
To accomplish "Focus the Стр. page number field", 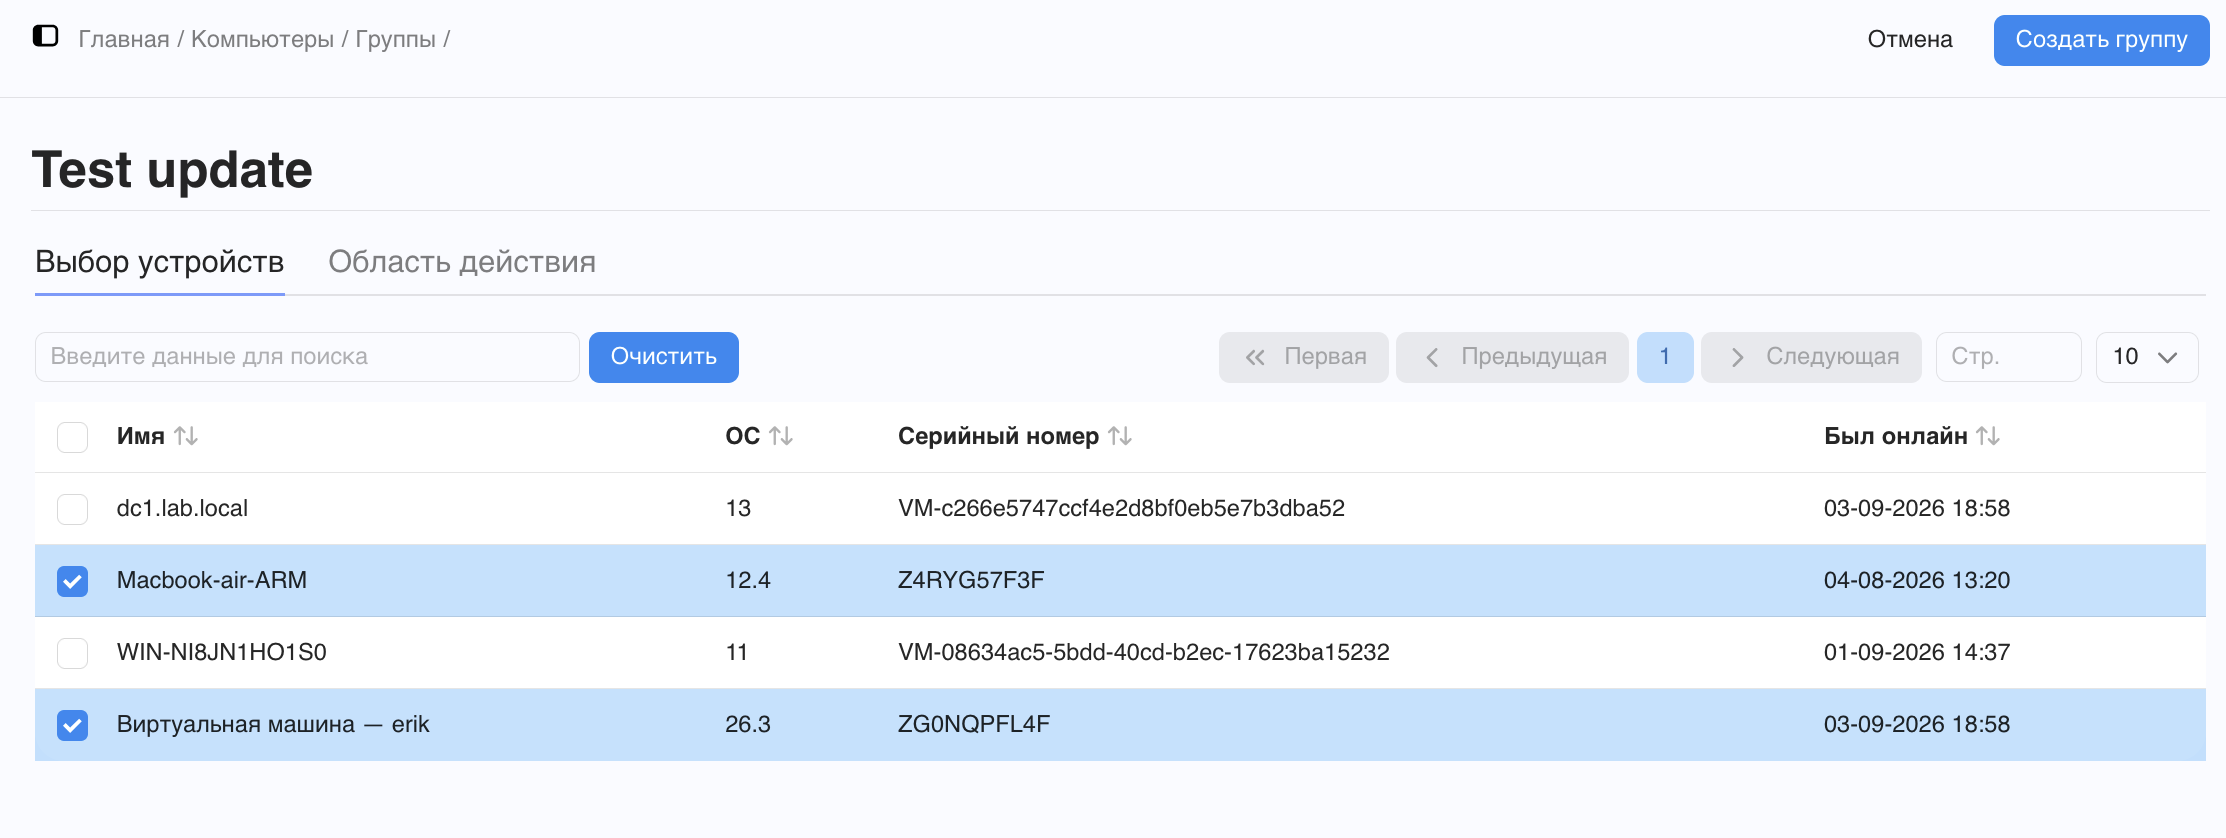I will click(2008, 357).
